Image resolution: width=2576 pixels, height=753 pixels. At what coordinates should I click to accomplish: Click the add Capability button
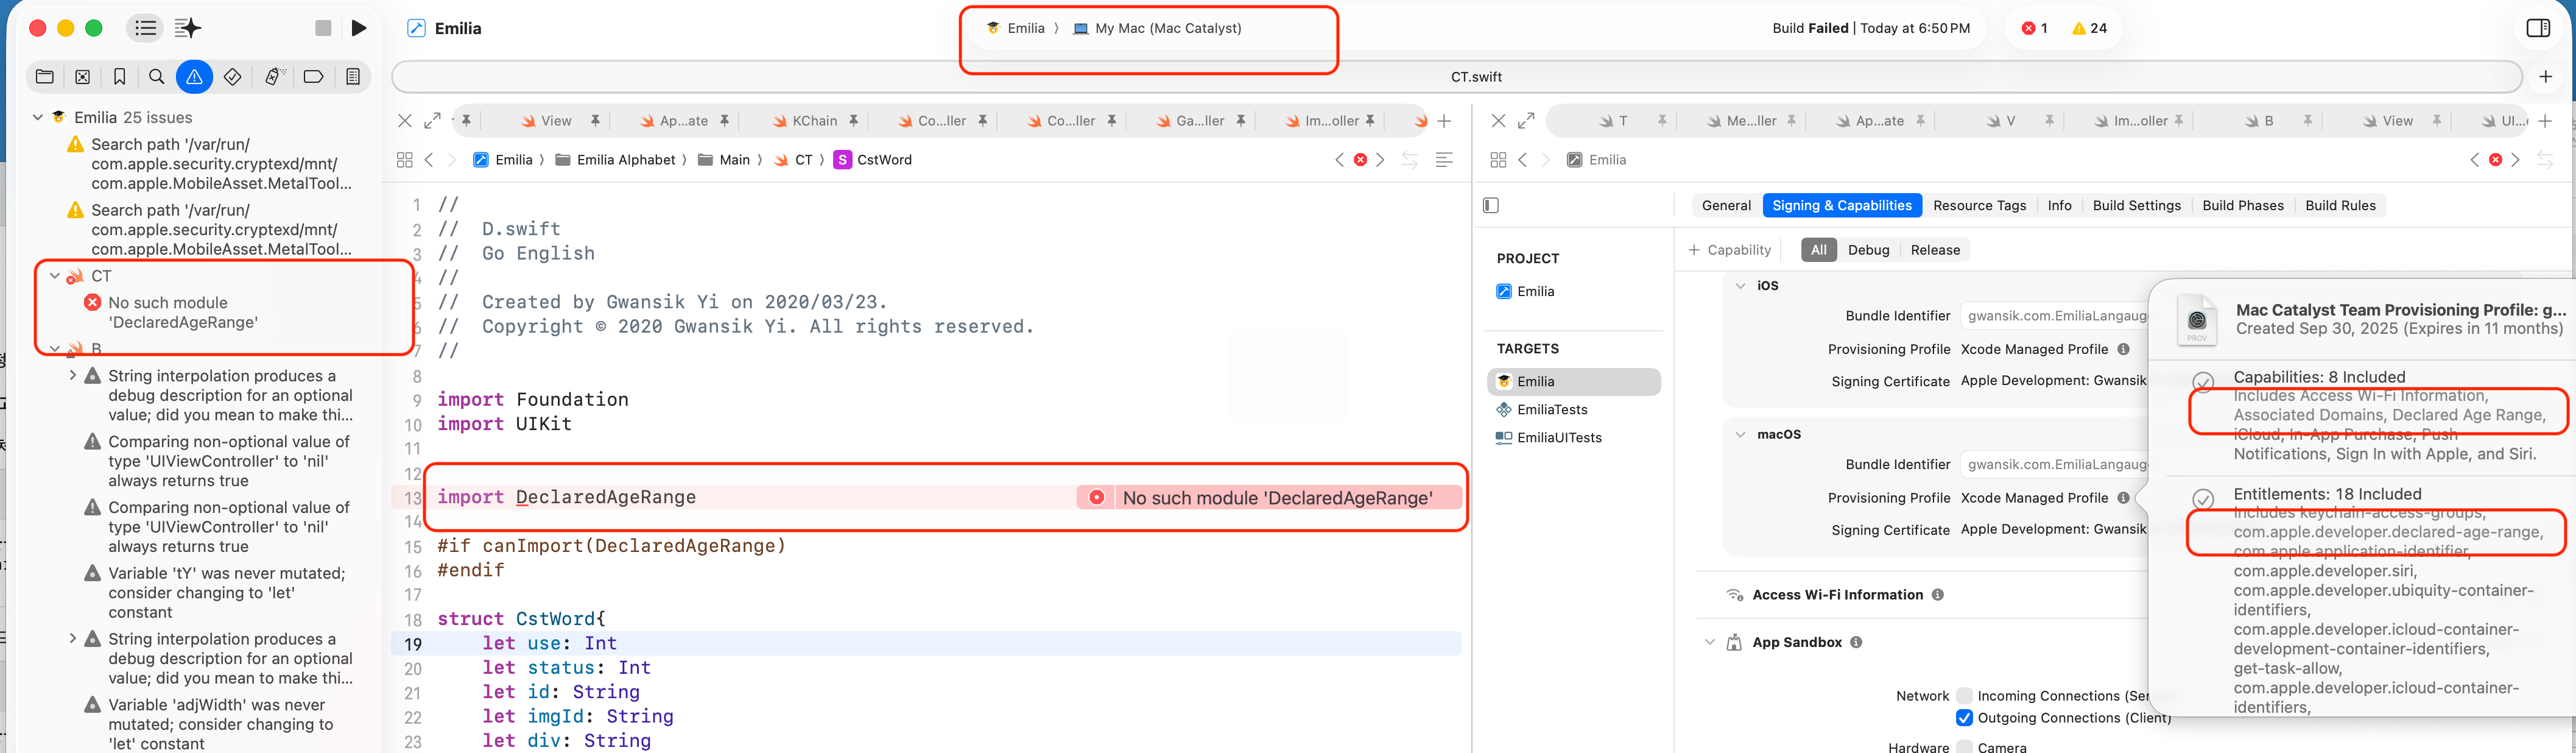(x=1729, y=250)
